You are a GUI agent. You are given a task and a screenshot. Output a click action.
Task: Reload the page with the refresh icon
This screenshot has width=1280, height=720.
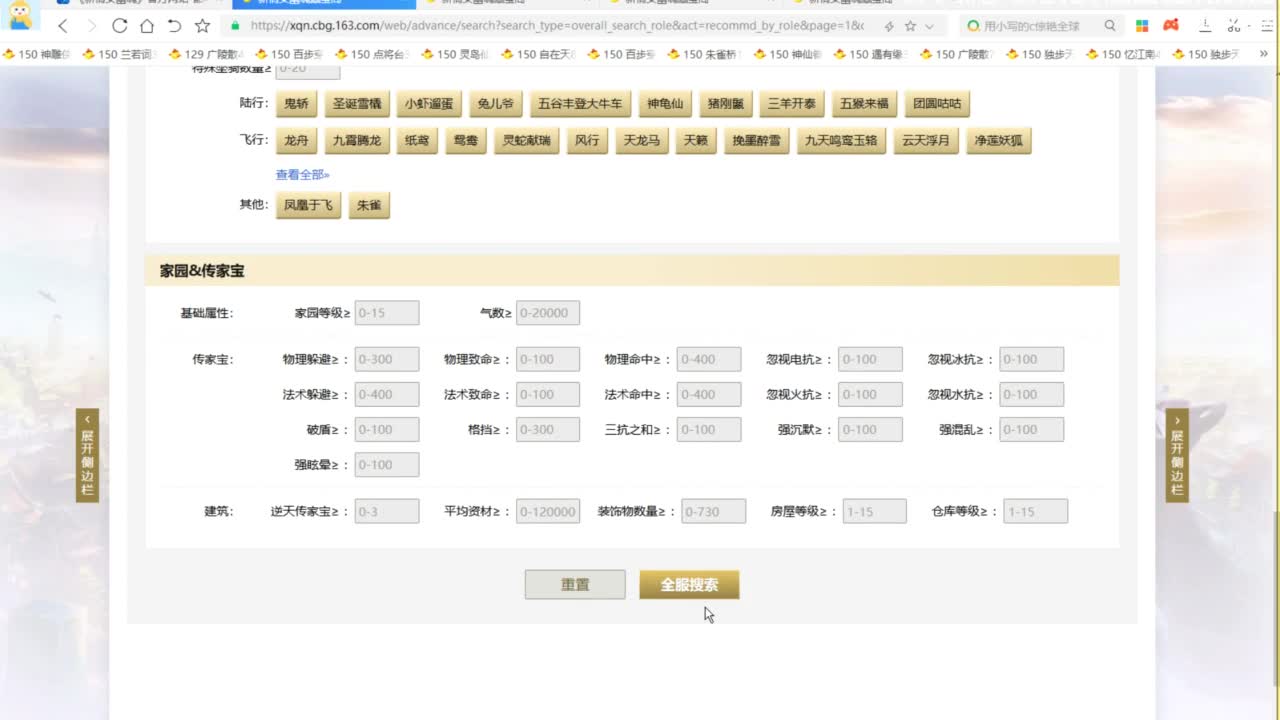[x=120, y=26]
